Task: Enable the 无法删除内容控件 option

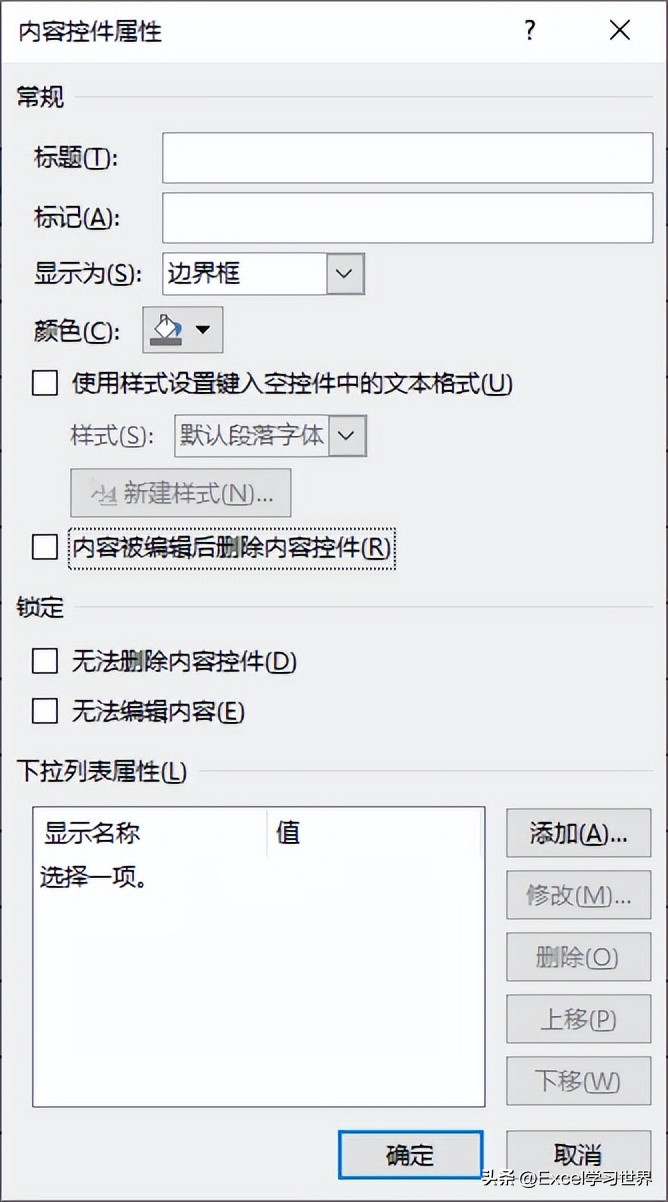Action: point(45,661)
